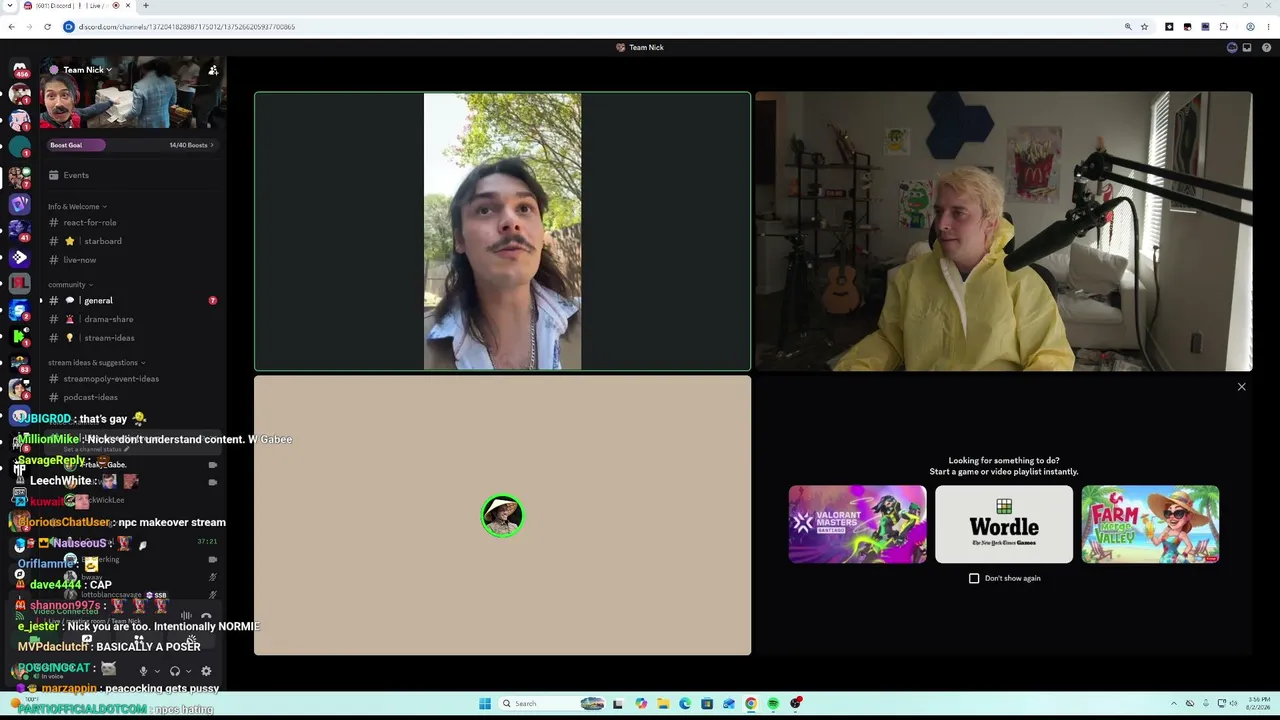Screen dimensions: 1280x720
Task: Click the browser address bar URL
Action: pos(187,27)
